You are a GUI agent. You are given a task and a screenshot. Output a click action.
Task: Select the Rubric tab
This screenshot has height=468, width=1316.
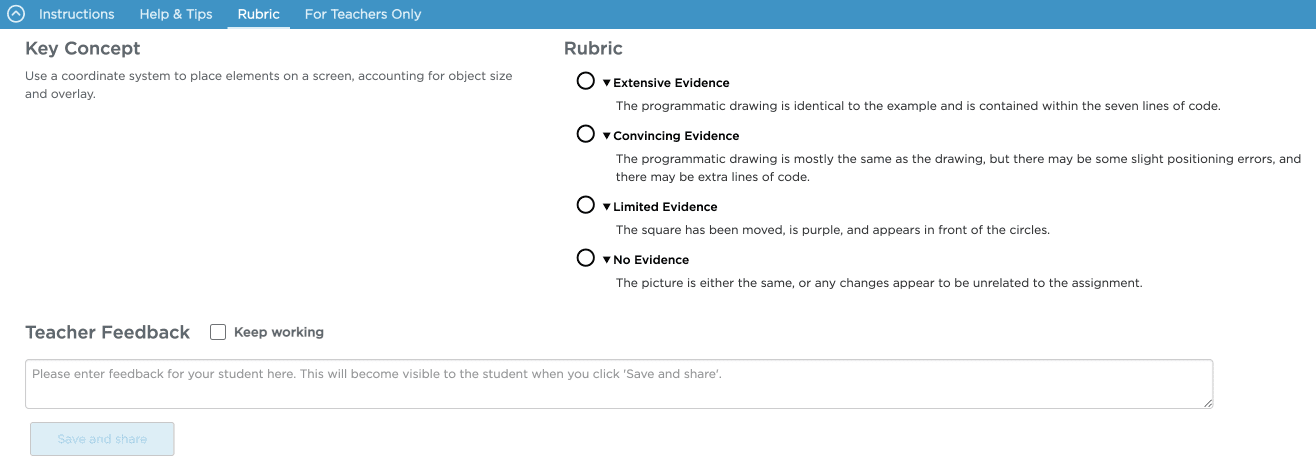(259, 14)
